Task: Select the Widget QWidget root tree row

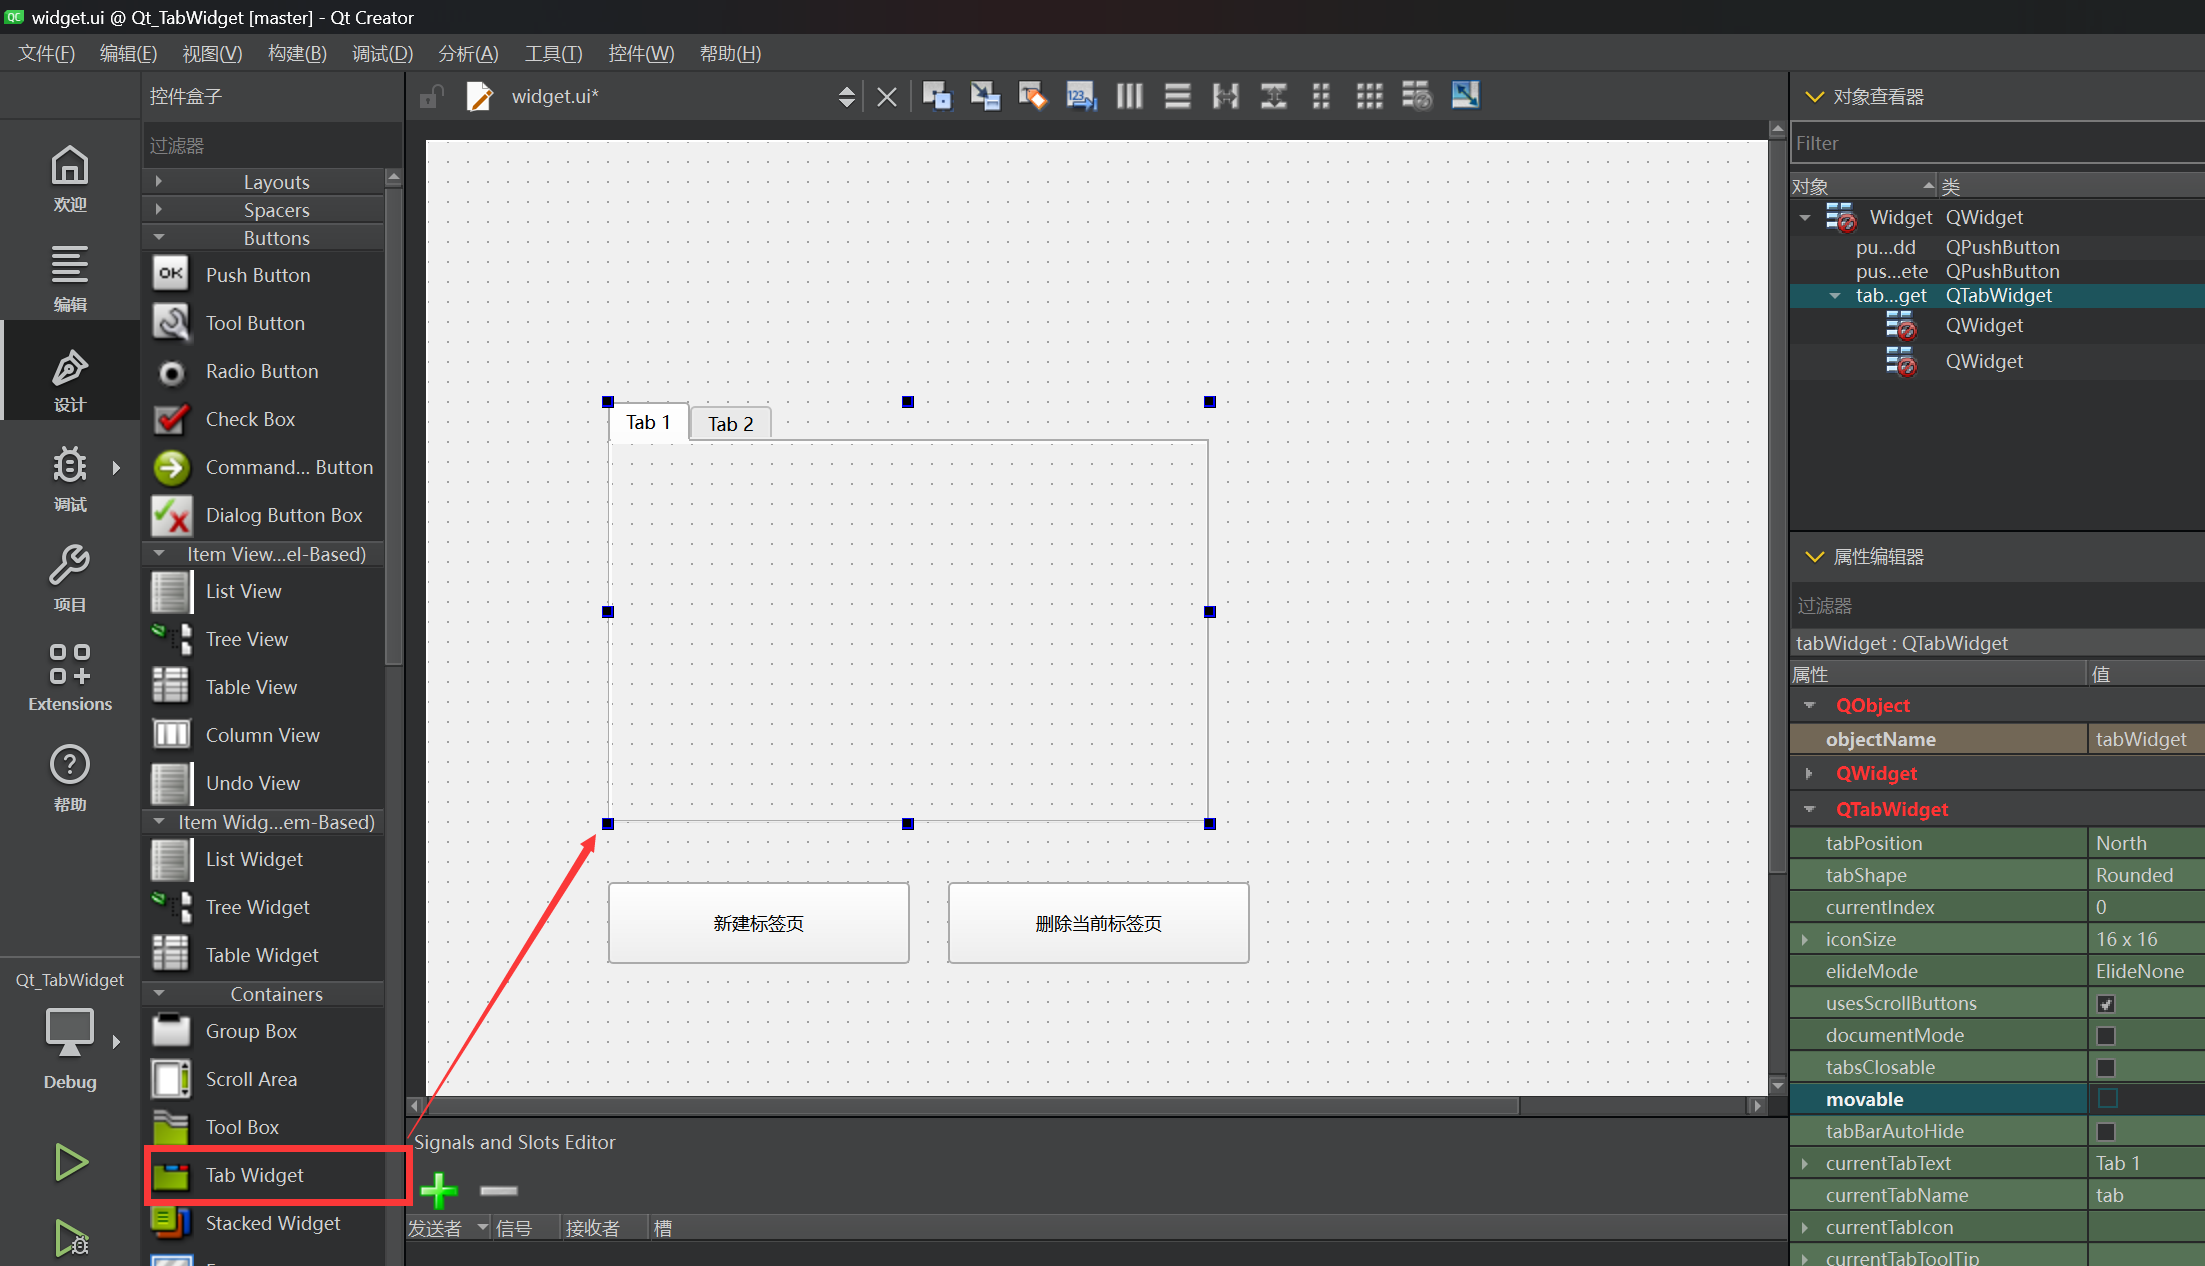Action: (1998, 217)
